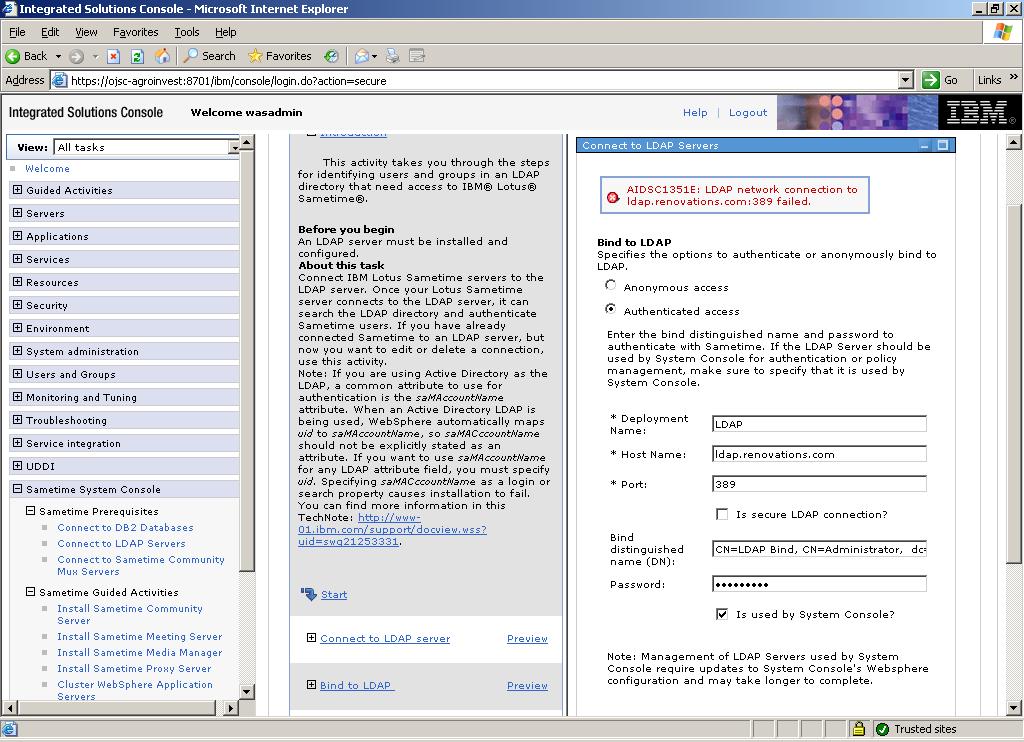Click the navigation panel horizontal scrollbar thumb
Screen dimensions: 1024x742
coord(117,707)
